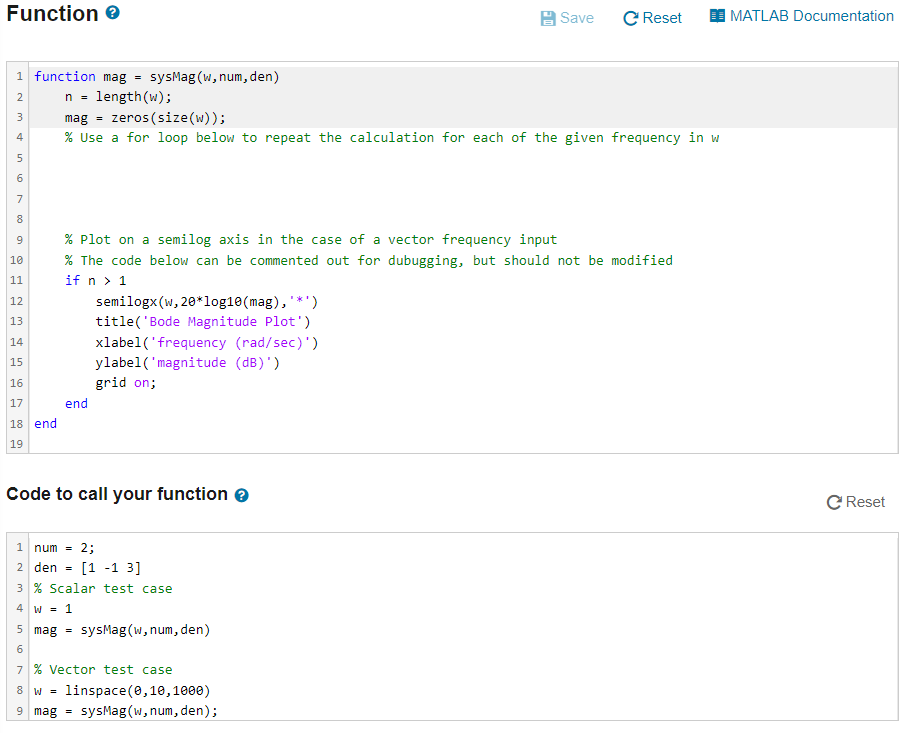Click help icon next to Code to call your function
This screenshot has width=912, height=733.
tap(241, 495)
